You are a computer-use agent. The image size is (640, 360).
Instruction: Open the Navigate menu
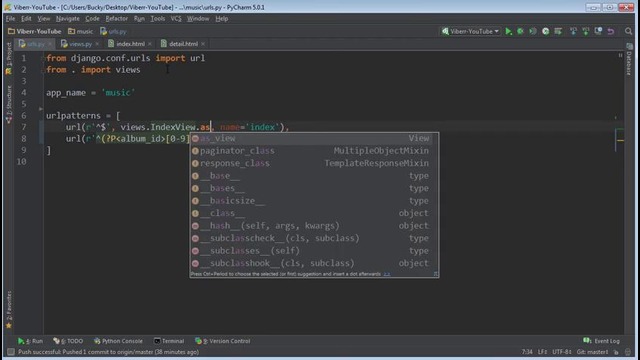coord(68,19)
